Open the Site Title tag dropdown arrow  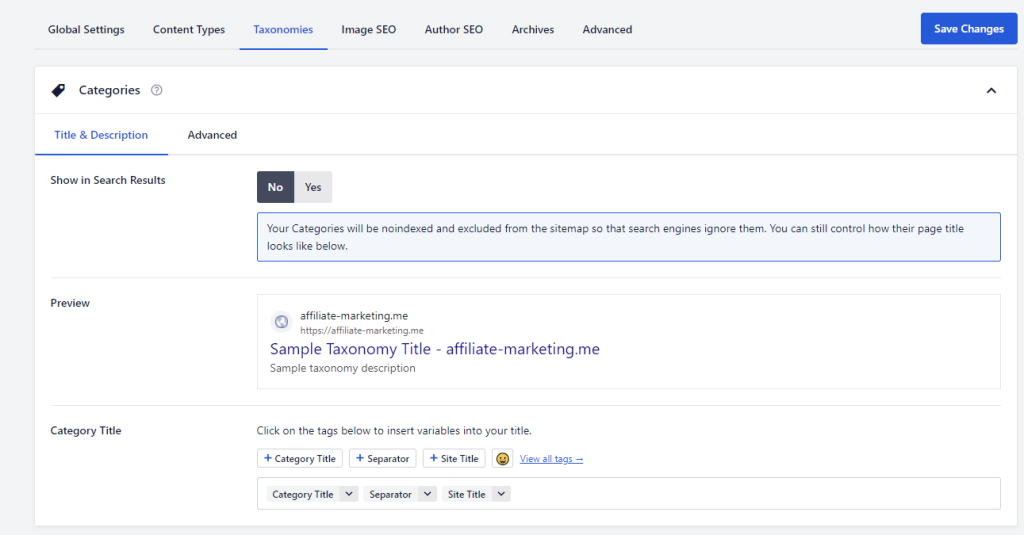tap(501, 494)
